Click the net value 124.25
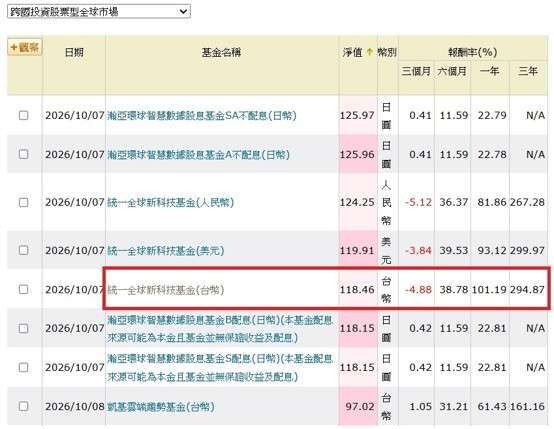The width and height of the screenshot is (554, 429). tap(357, 202)
